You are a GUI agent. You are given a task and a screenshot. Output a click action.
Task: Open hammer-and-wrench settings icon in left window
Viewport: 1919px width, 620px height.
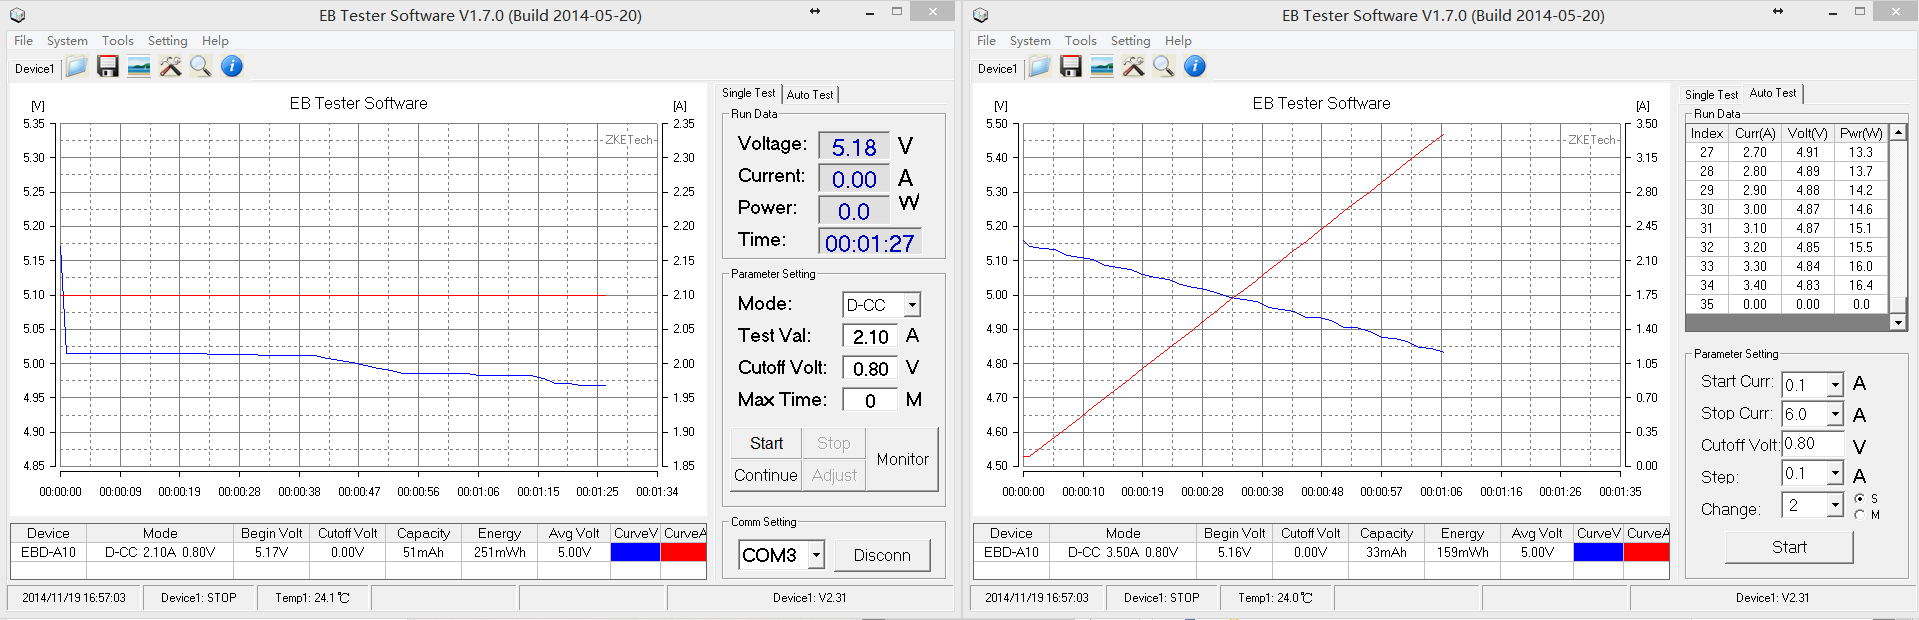click(x=170, y=67)
